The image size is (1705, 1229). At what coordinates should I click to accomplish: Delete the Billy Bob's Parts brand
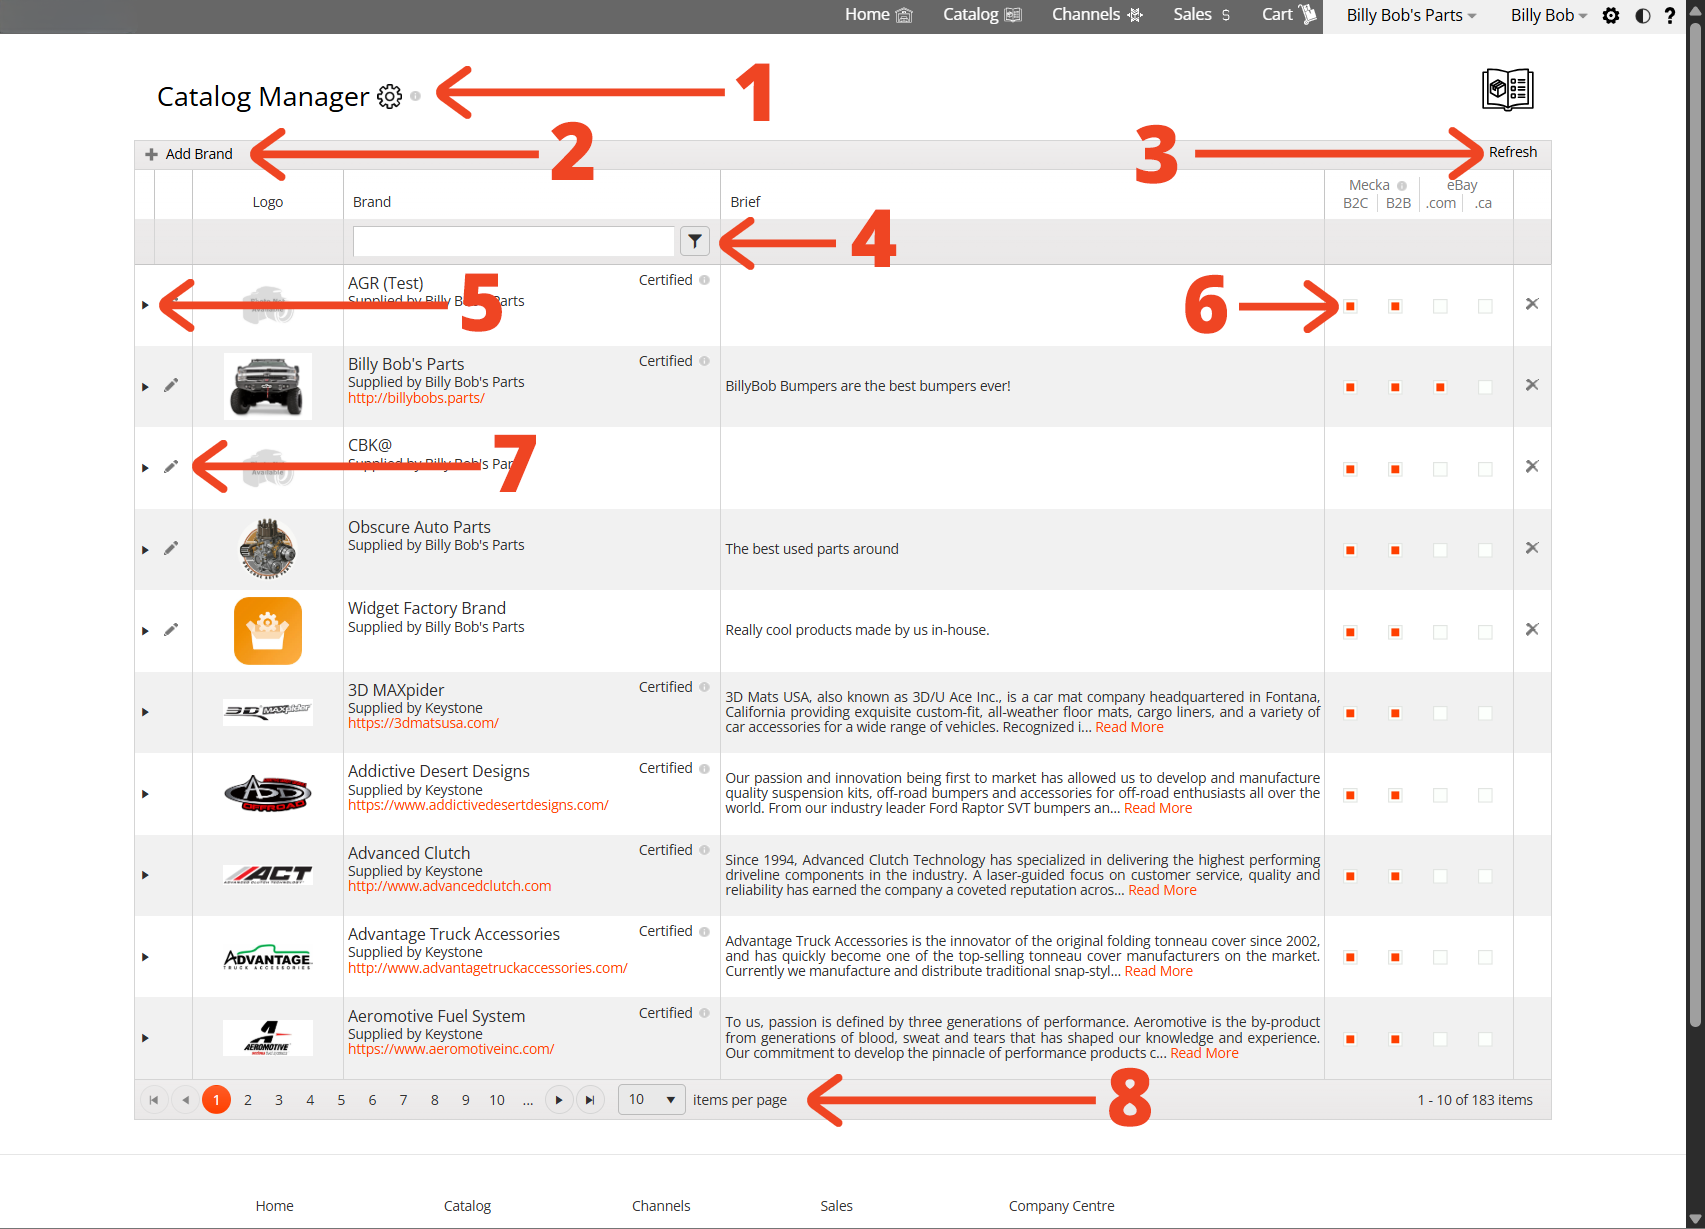(1532, 385)
